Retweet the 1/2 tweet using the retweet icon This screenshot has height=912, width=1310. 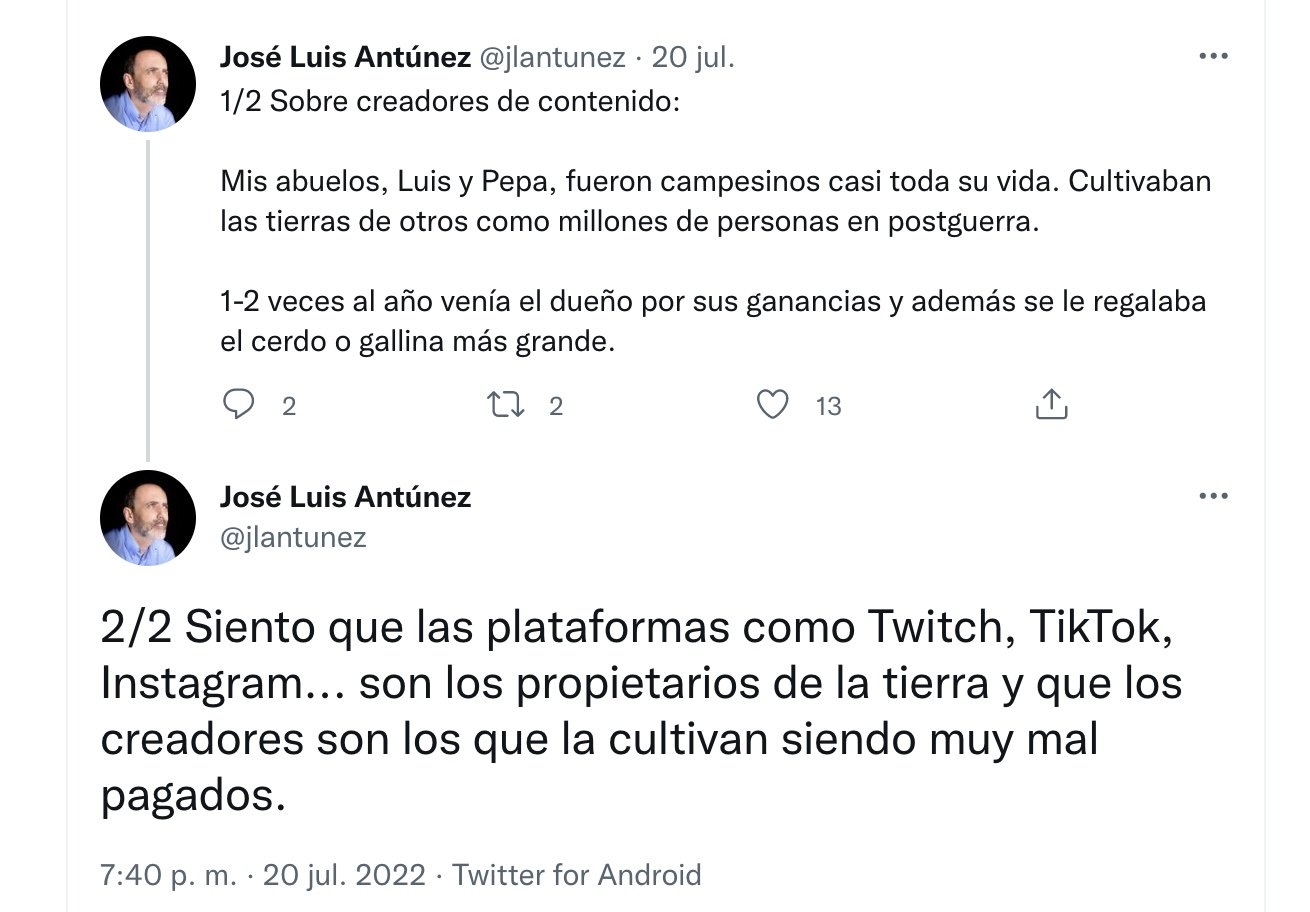(x=504, y=404)
